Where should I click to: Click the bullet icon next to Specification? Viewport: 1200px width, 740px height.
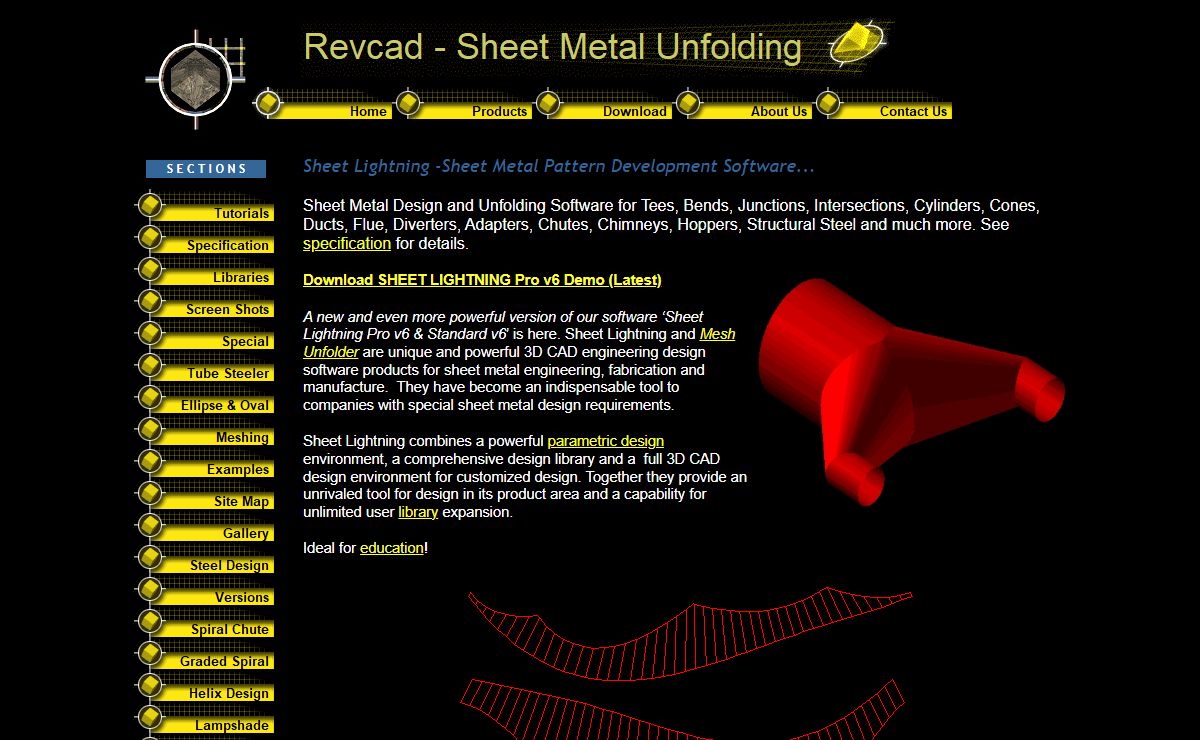pyautogui.click(x=149, y=238)
